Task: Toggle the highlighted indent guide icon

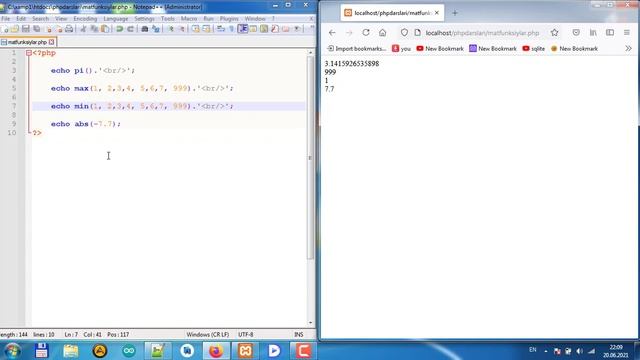Action: point(243,29)
